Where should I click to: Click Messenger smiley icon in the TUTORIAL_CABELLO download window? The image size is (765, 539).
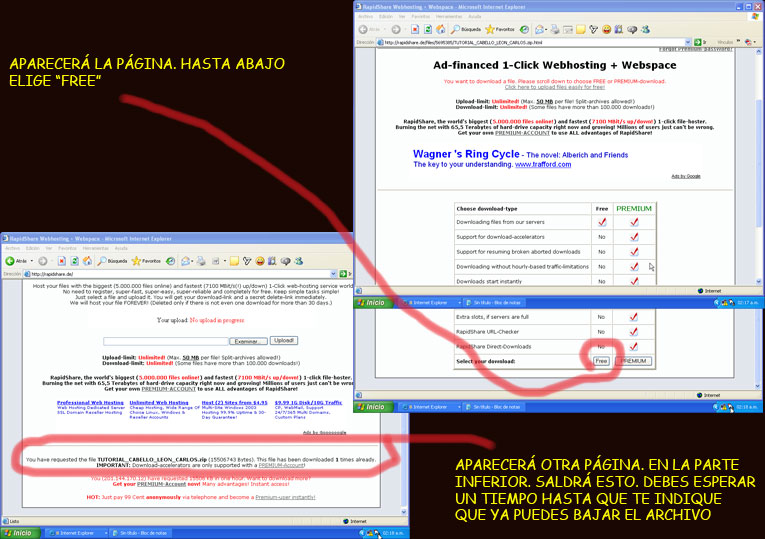pyautogui.click(x=606, y=30)
